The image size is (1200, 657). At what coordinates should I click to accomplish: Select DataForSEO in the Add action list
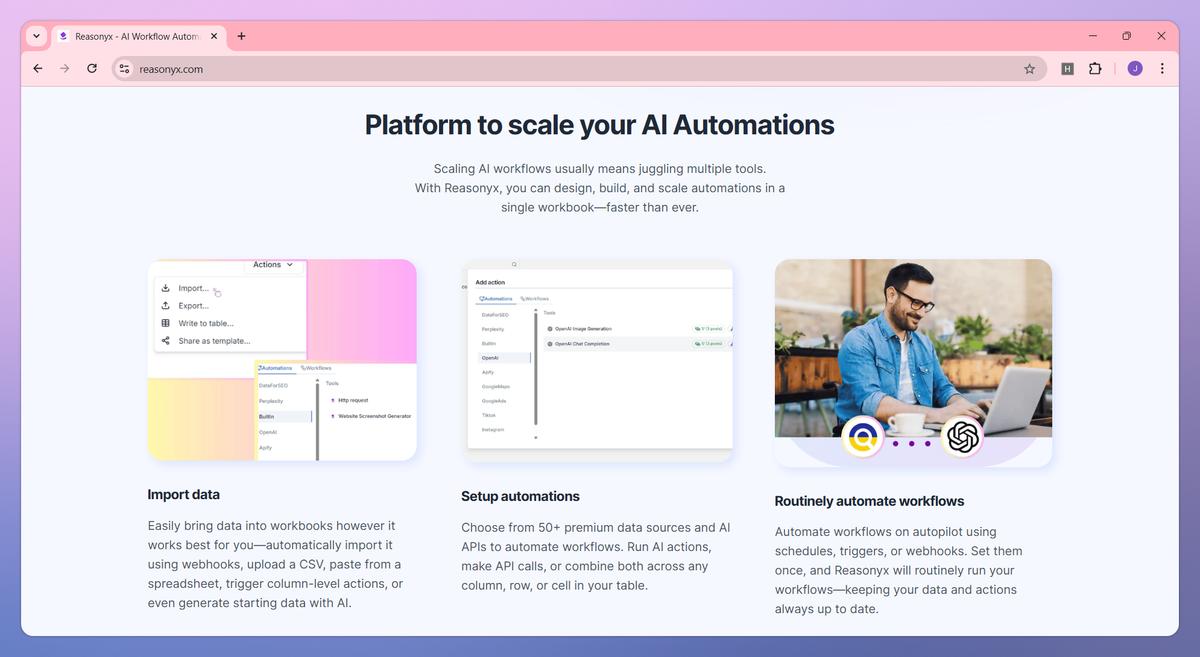[497, 315]
